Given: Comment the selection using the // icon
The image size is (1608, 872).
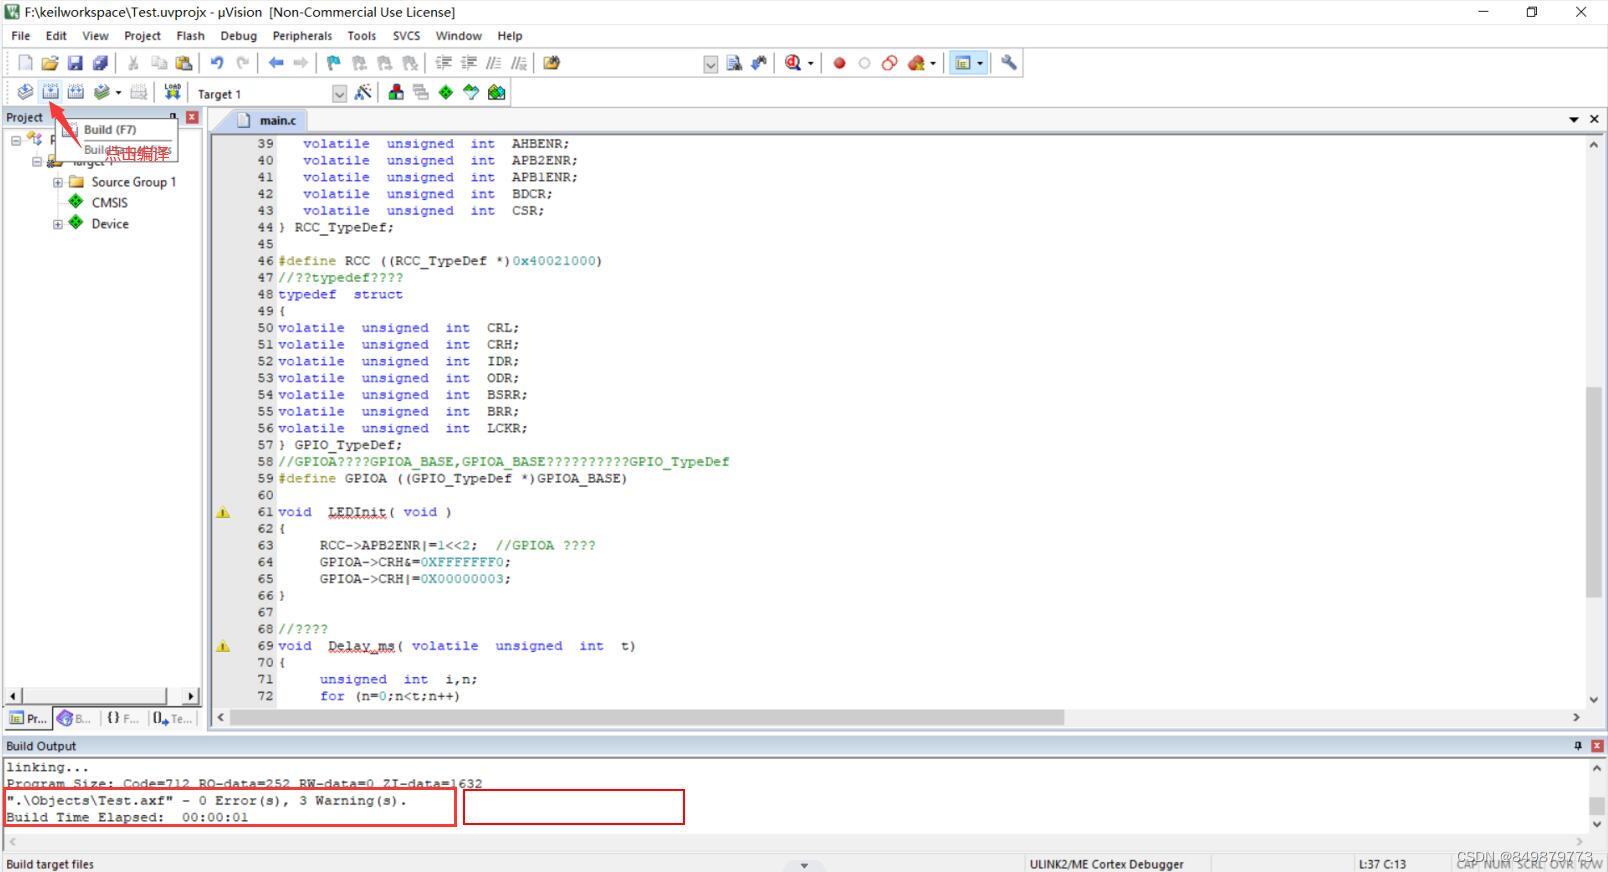Looking at the screenshot, I should coord(493,63).
